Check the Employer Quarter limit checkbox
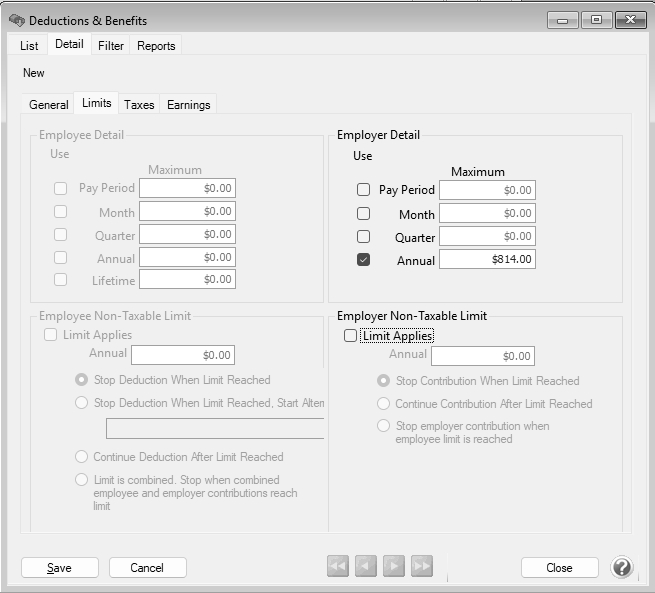The image size is (655, 593). 364,237
